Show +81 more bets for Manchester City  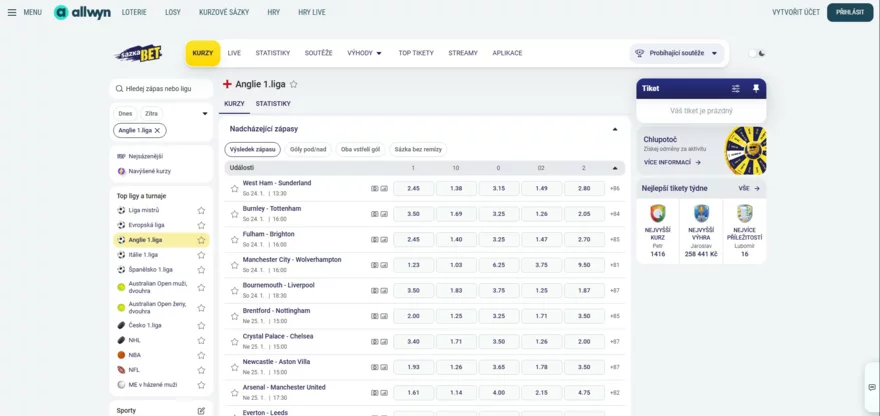point(615,266)
